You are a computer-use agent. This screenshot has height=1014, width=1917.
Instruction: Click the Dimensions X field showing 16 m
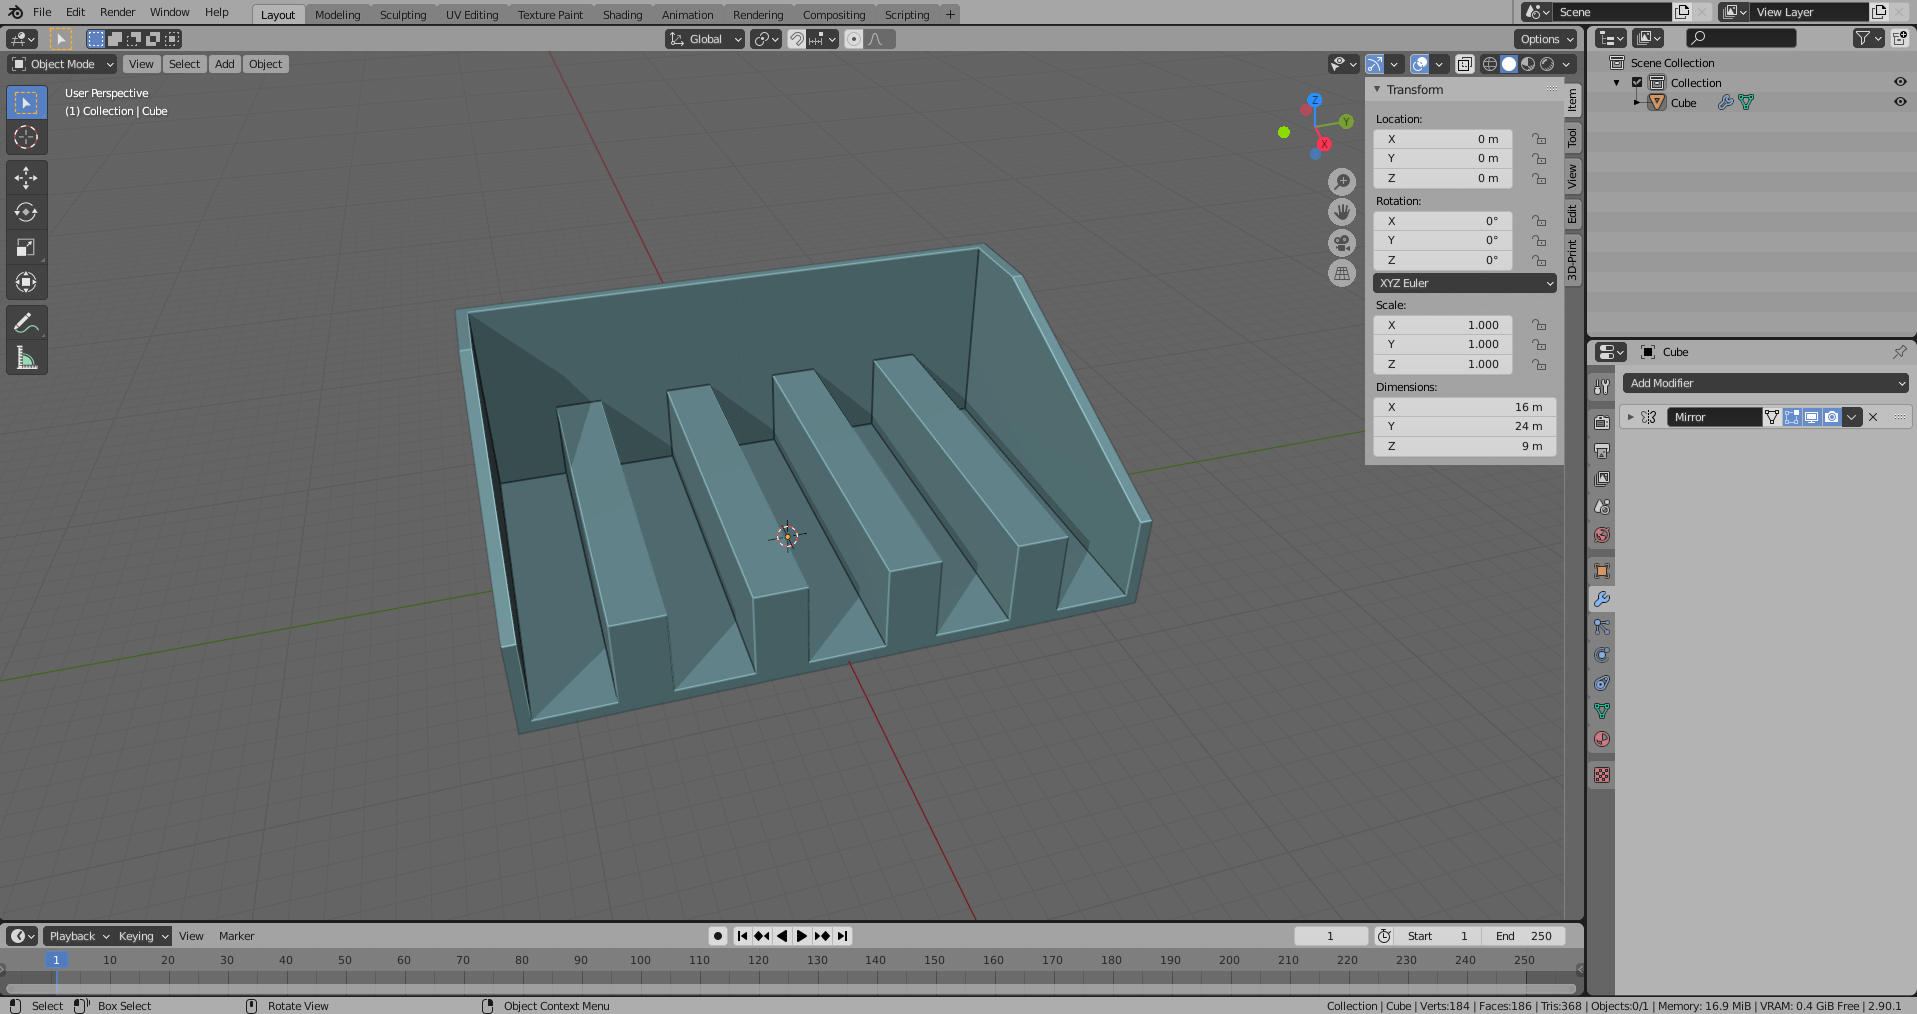(x=1464, y=407)
